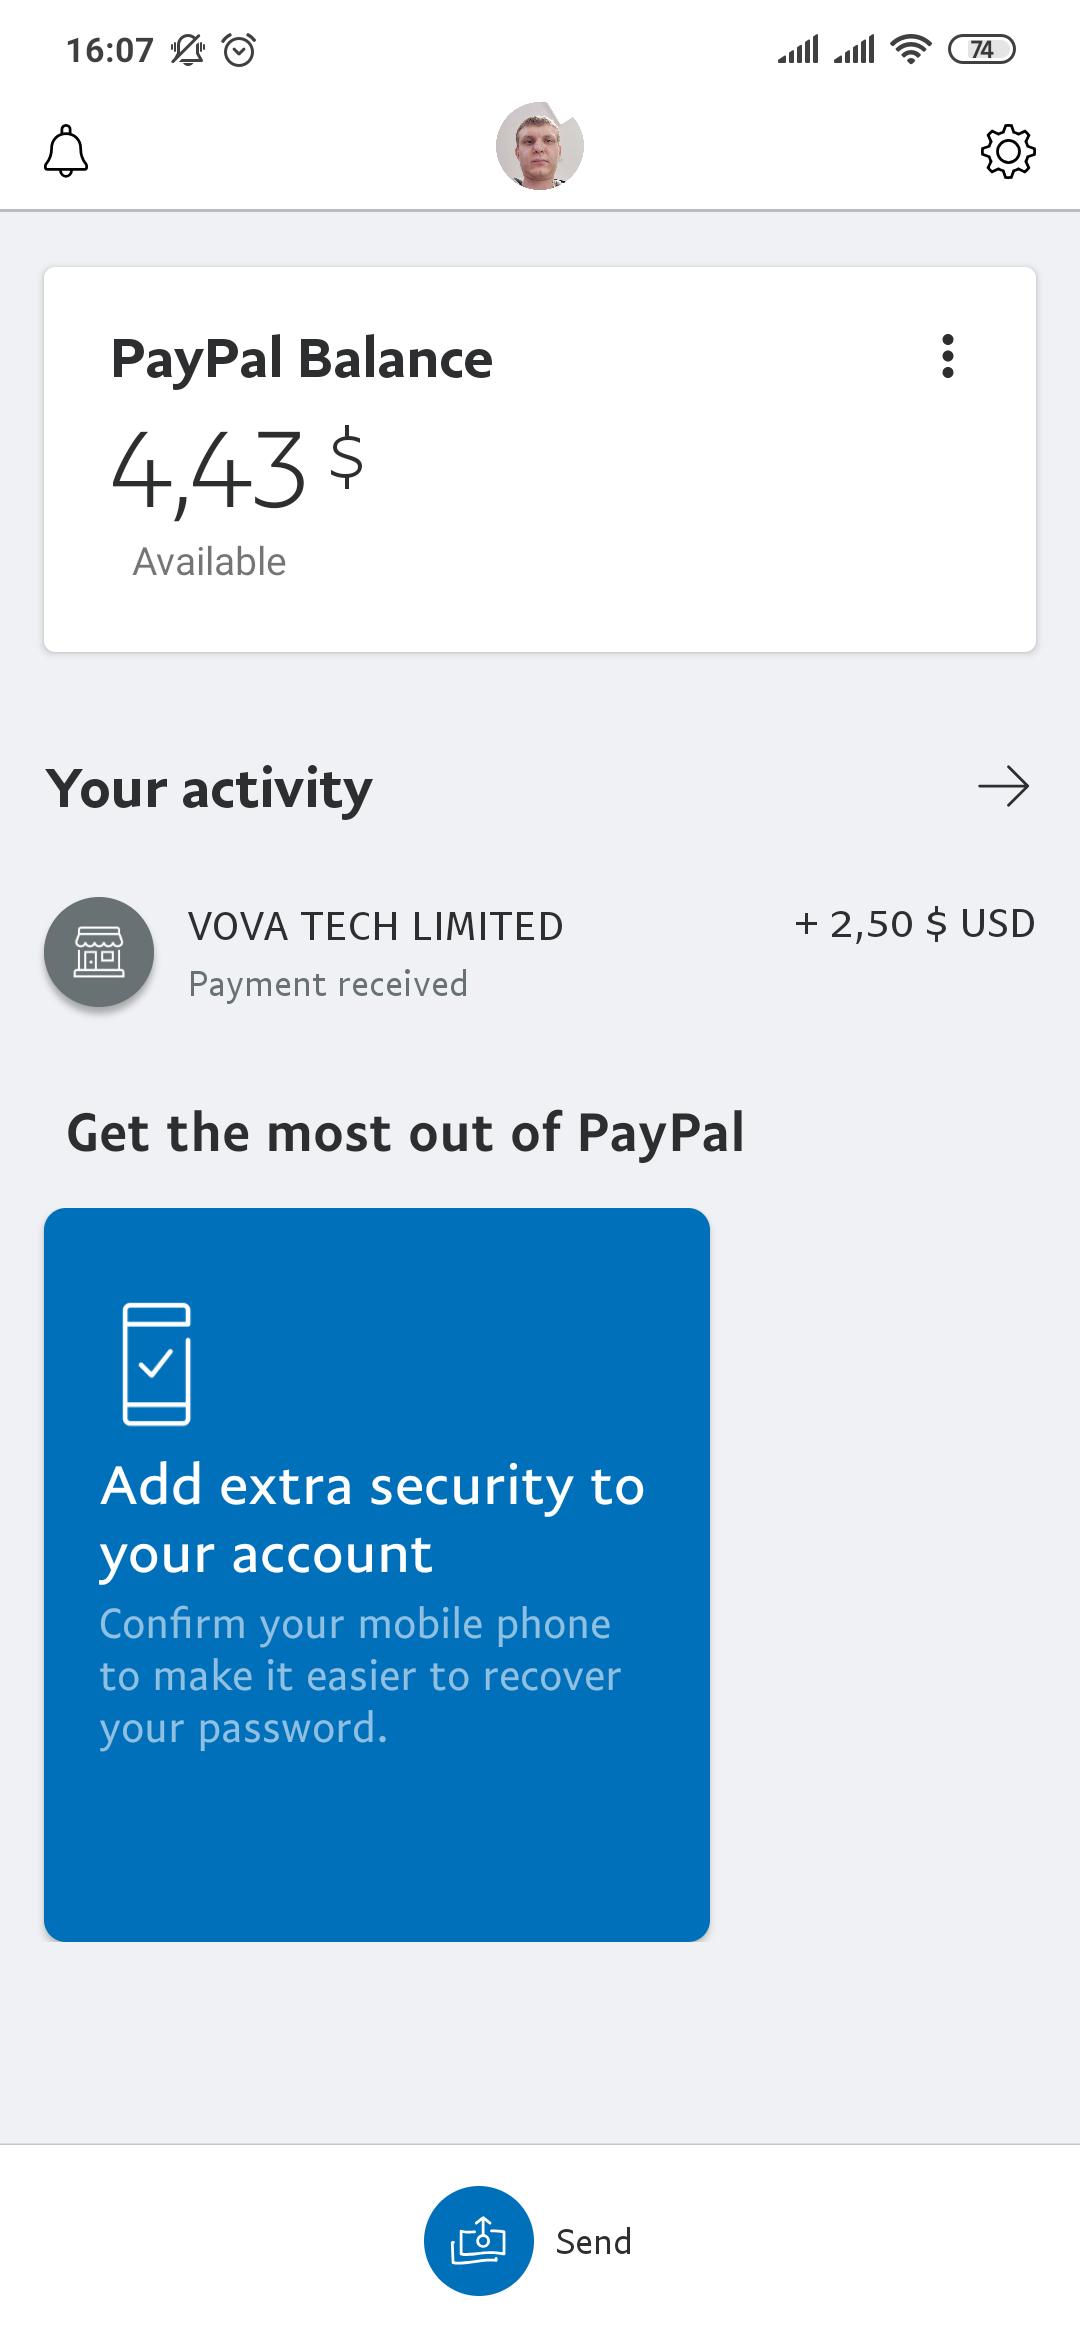Tap the battery indicator
Image resolution: width=1080 pixels, height=2340 pixels.
tap(981, 49)
